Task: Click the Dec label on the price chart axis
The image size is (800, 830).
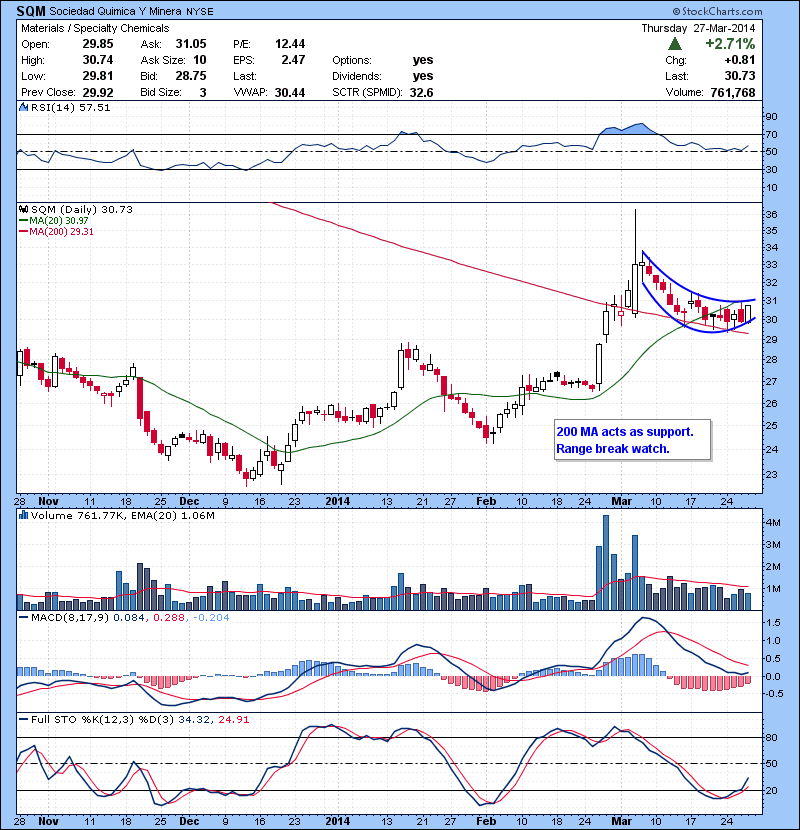Action: (x=189, y=501)
